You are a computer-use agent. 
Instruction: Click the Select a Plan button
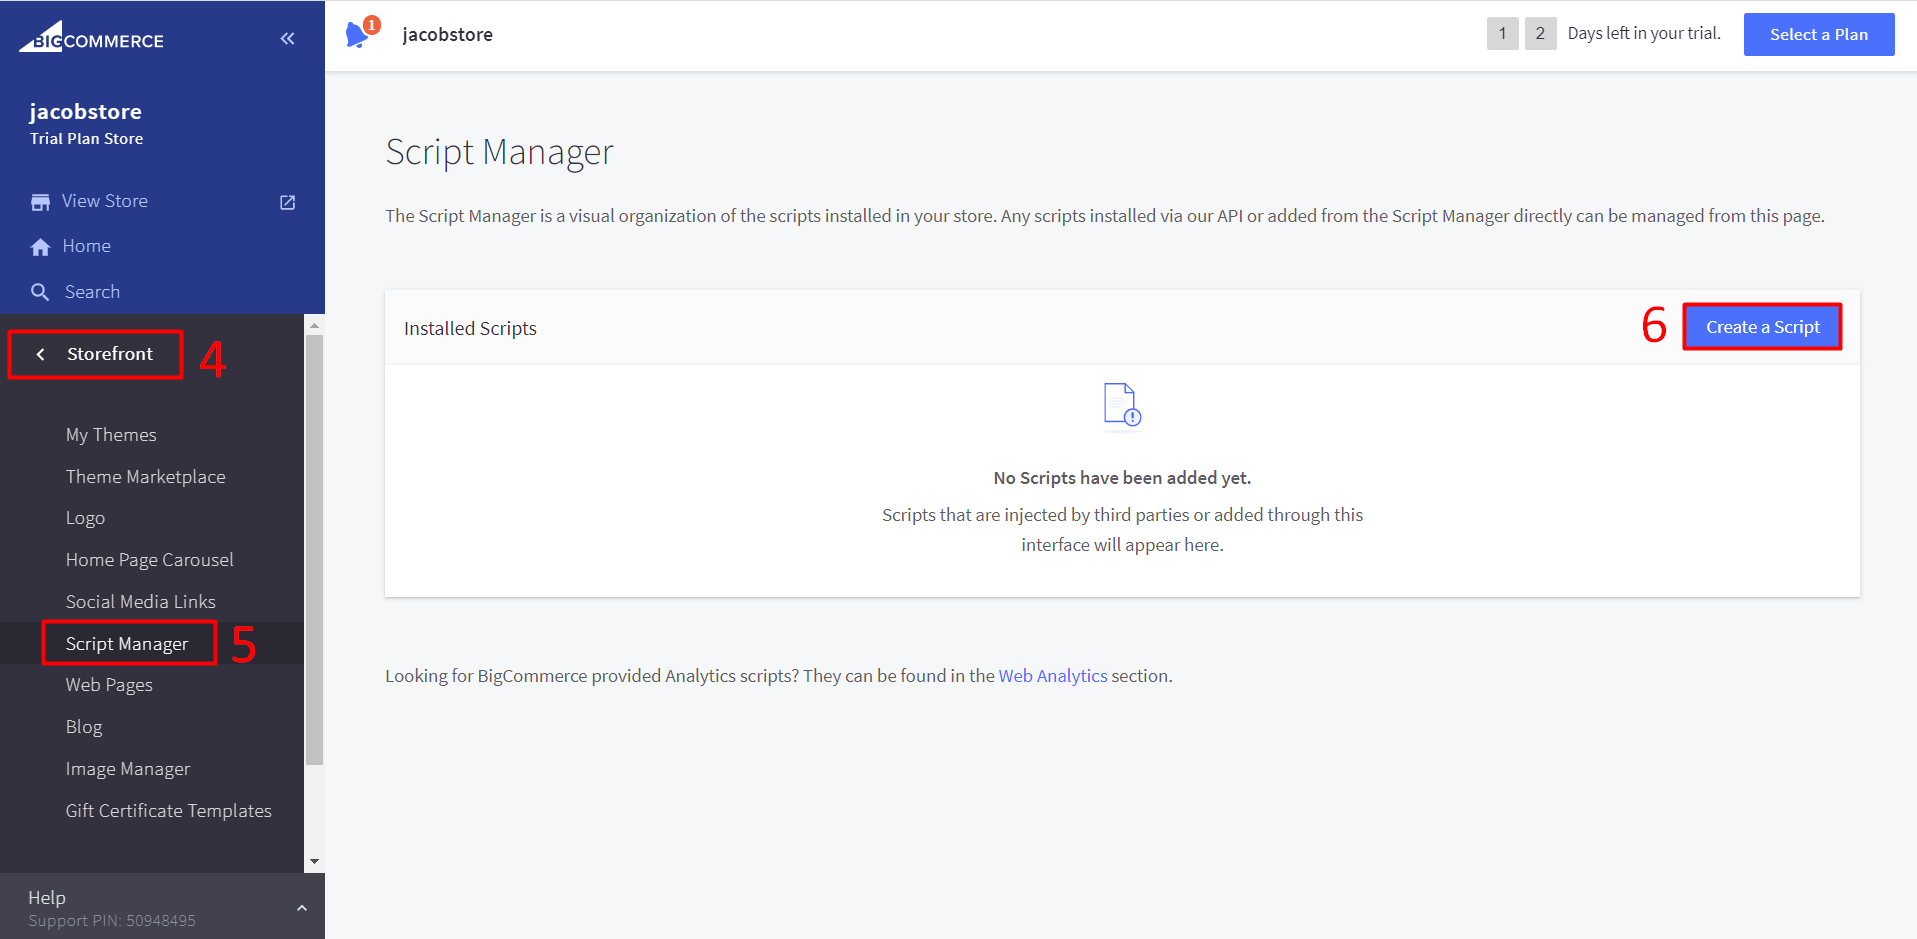[1818, 35]
